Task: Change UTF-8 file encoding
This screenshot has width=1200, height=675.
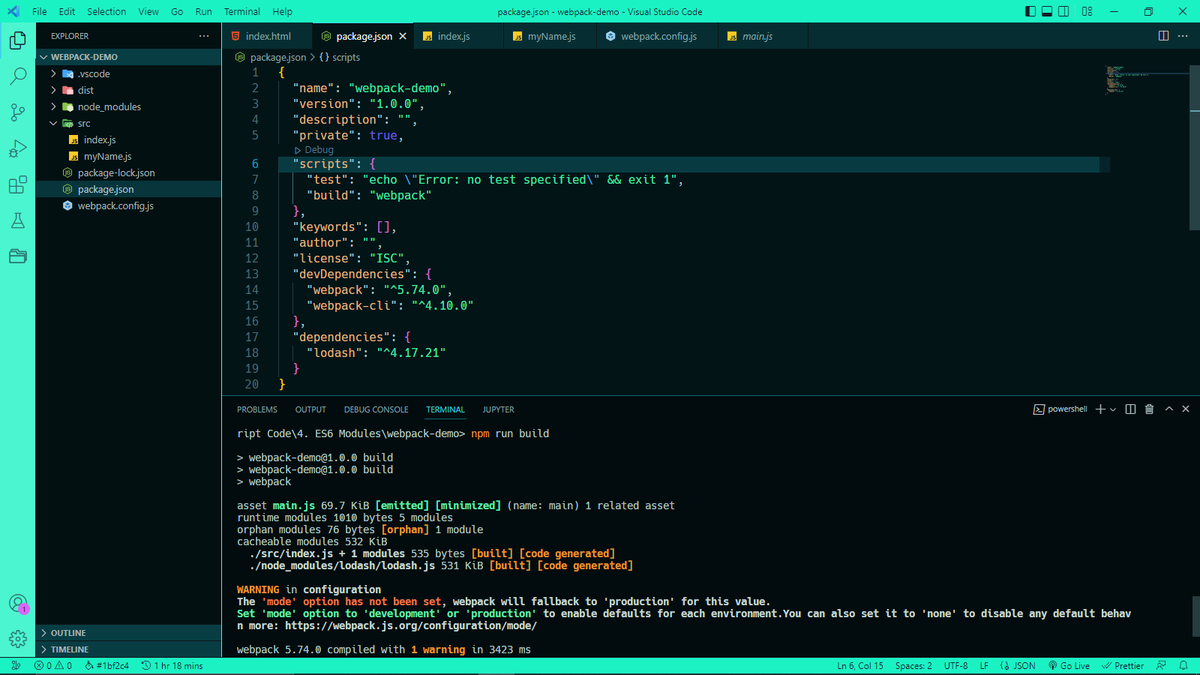Action: point(956,666)
